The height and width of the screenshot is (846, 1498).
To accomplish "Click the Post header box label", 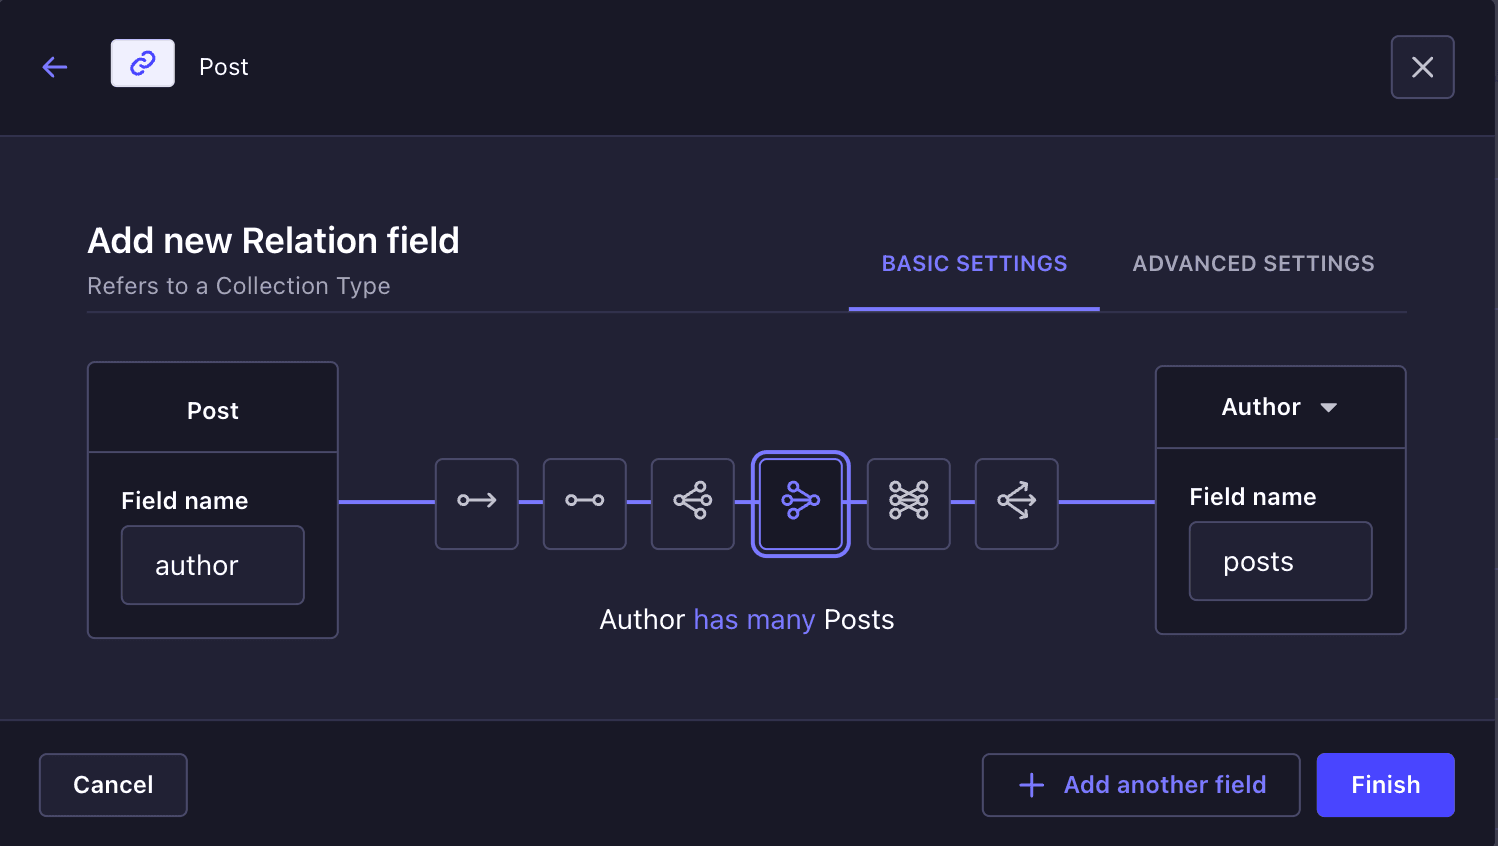I will [213, 411].
